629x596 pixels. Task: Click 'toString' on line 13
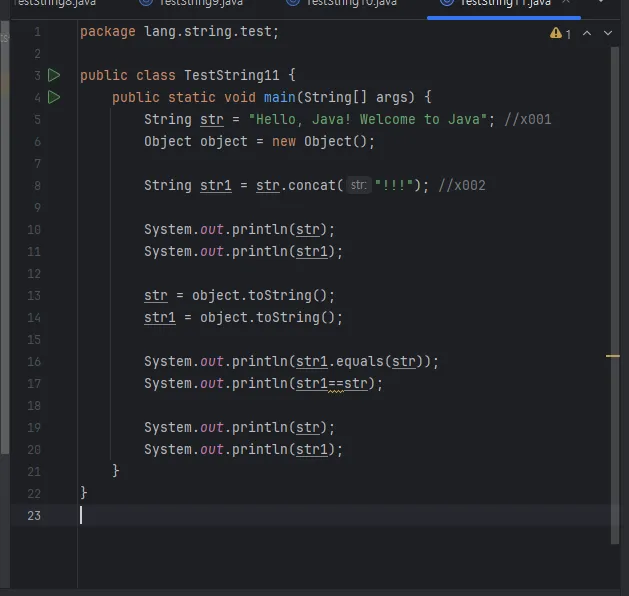click(x=280, y=296)
